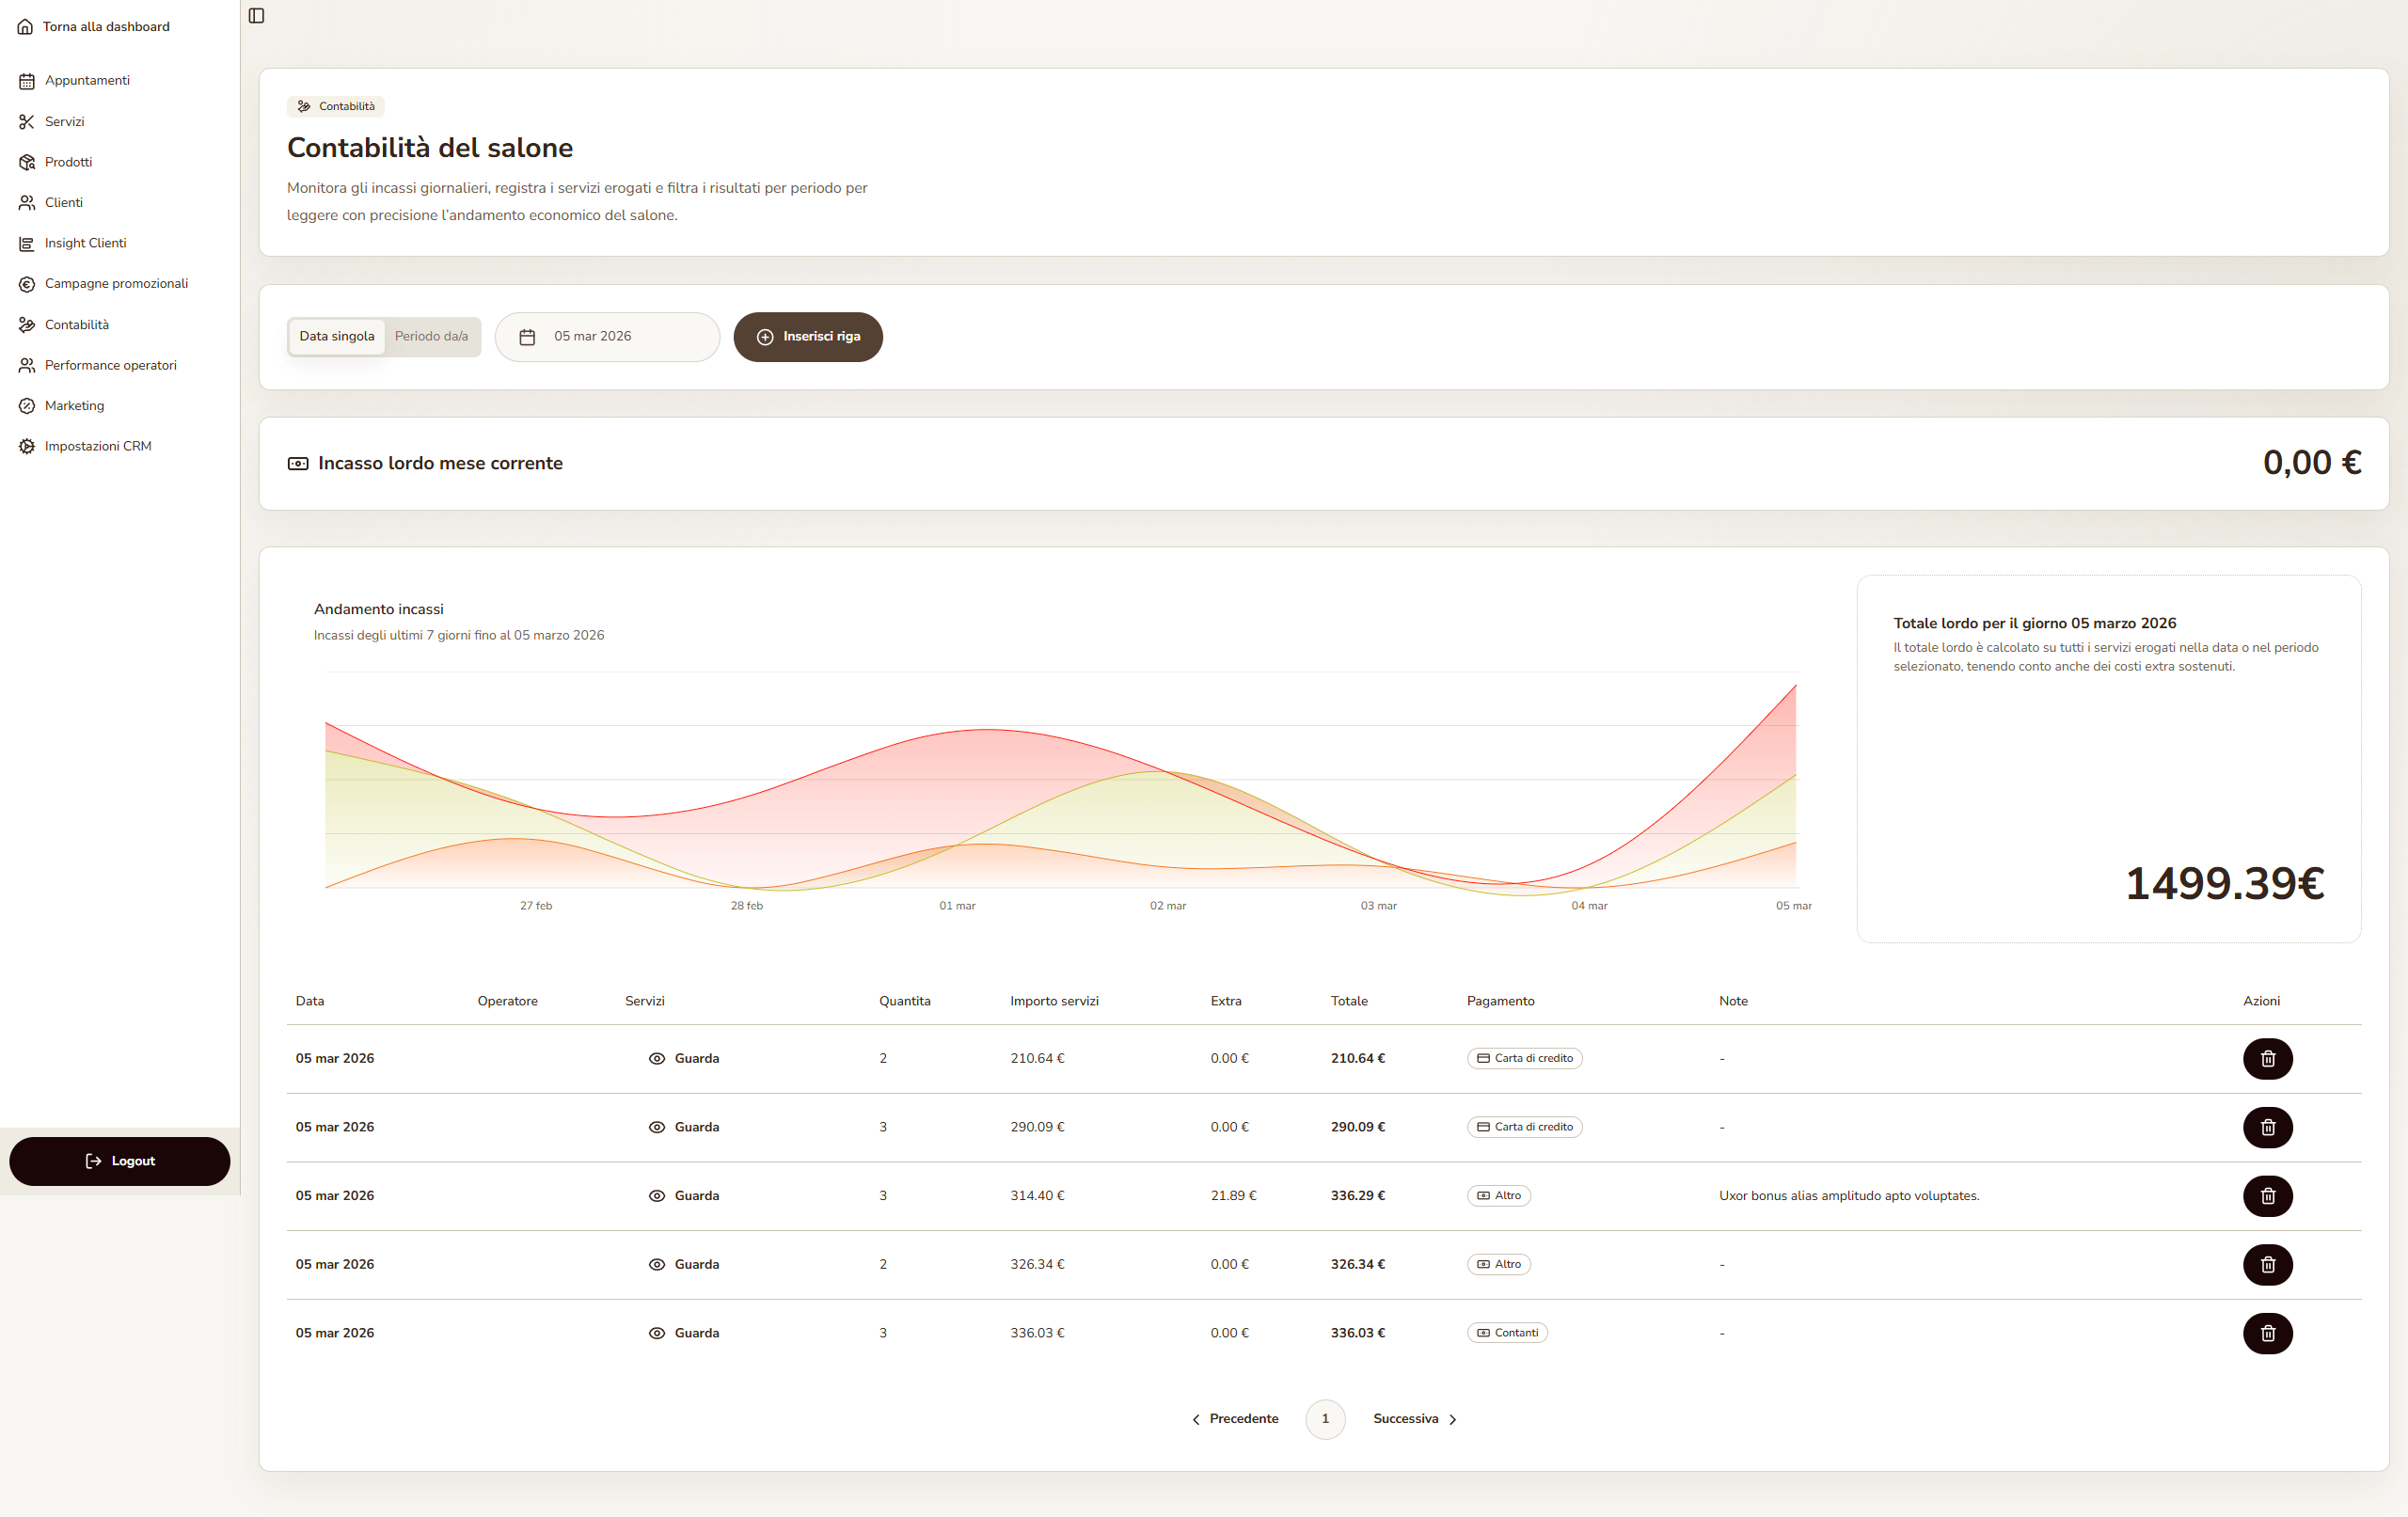2408x1517 pixels.
Task: Open Campagne promozionali in the sidebar
Action: 120,284
